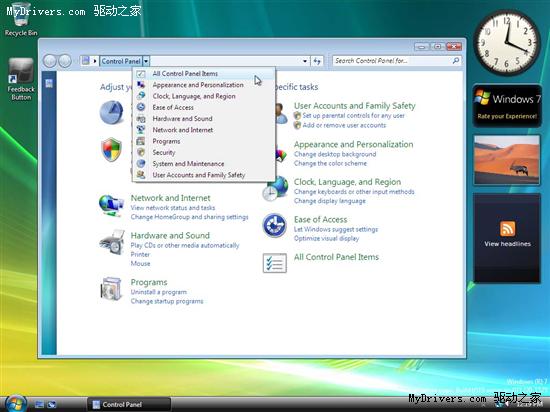550x412 pixels.
Task: Click the address bar location icon
Action: pyautogui.click(x=85, y=61)
